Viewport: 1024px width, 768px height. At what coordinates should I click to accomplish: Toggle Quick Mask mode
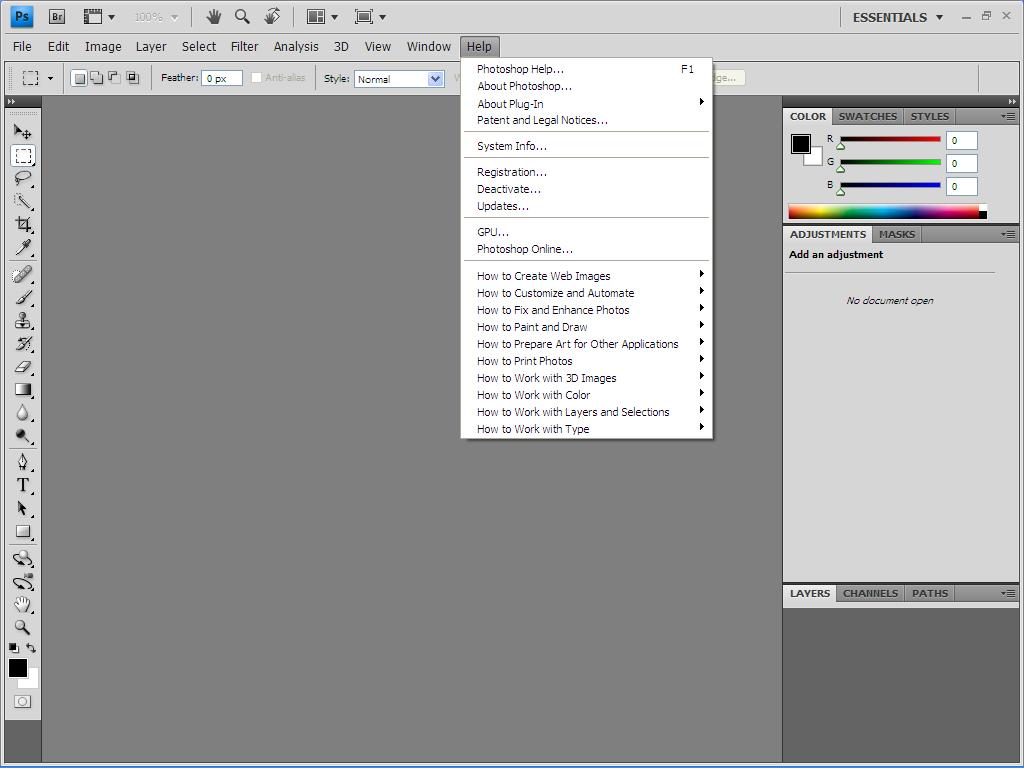tap(22, 701)
